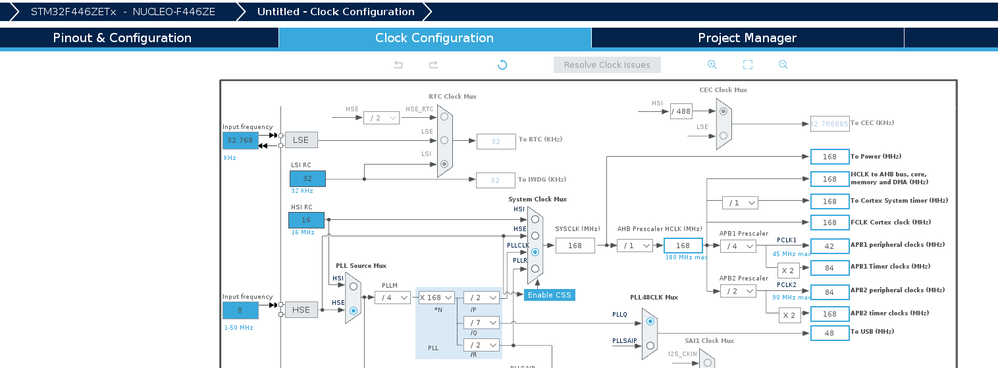Select PLLSAIP on PLL48CLK Mux
Screen dimensions: 998x368
[x=649, y=345]
